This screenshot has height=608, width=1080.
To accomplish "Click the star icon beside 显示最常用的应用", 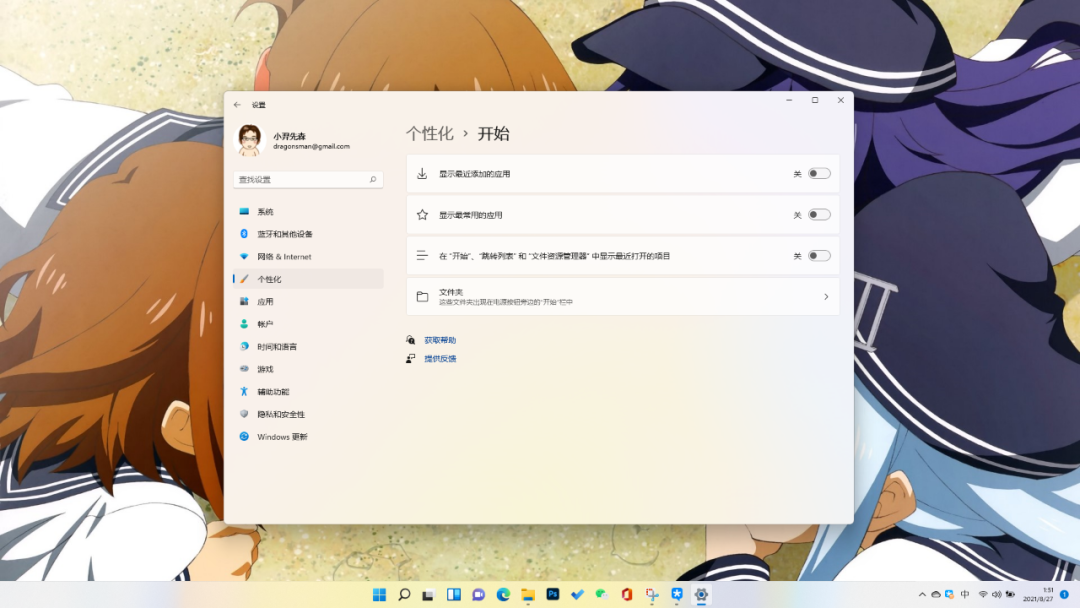I will click(x=422, y=215).
